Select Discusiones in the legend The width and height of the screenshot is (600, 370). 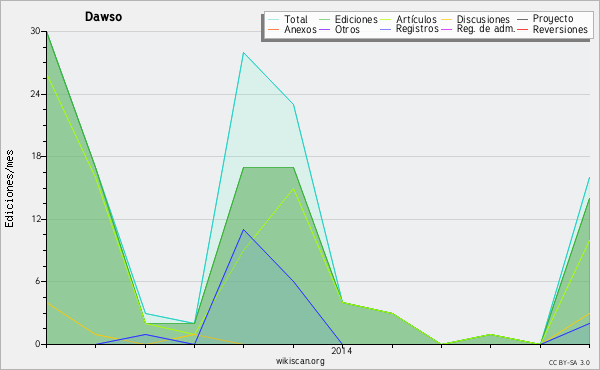(483, 19)
